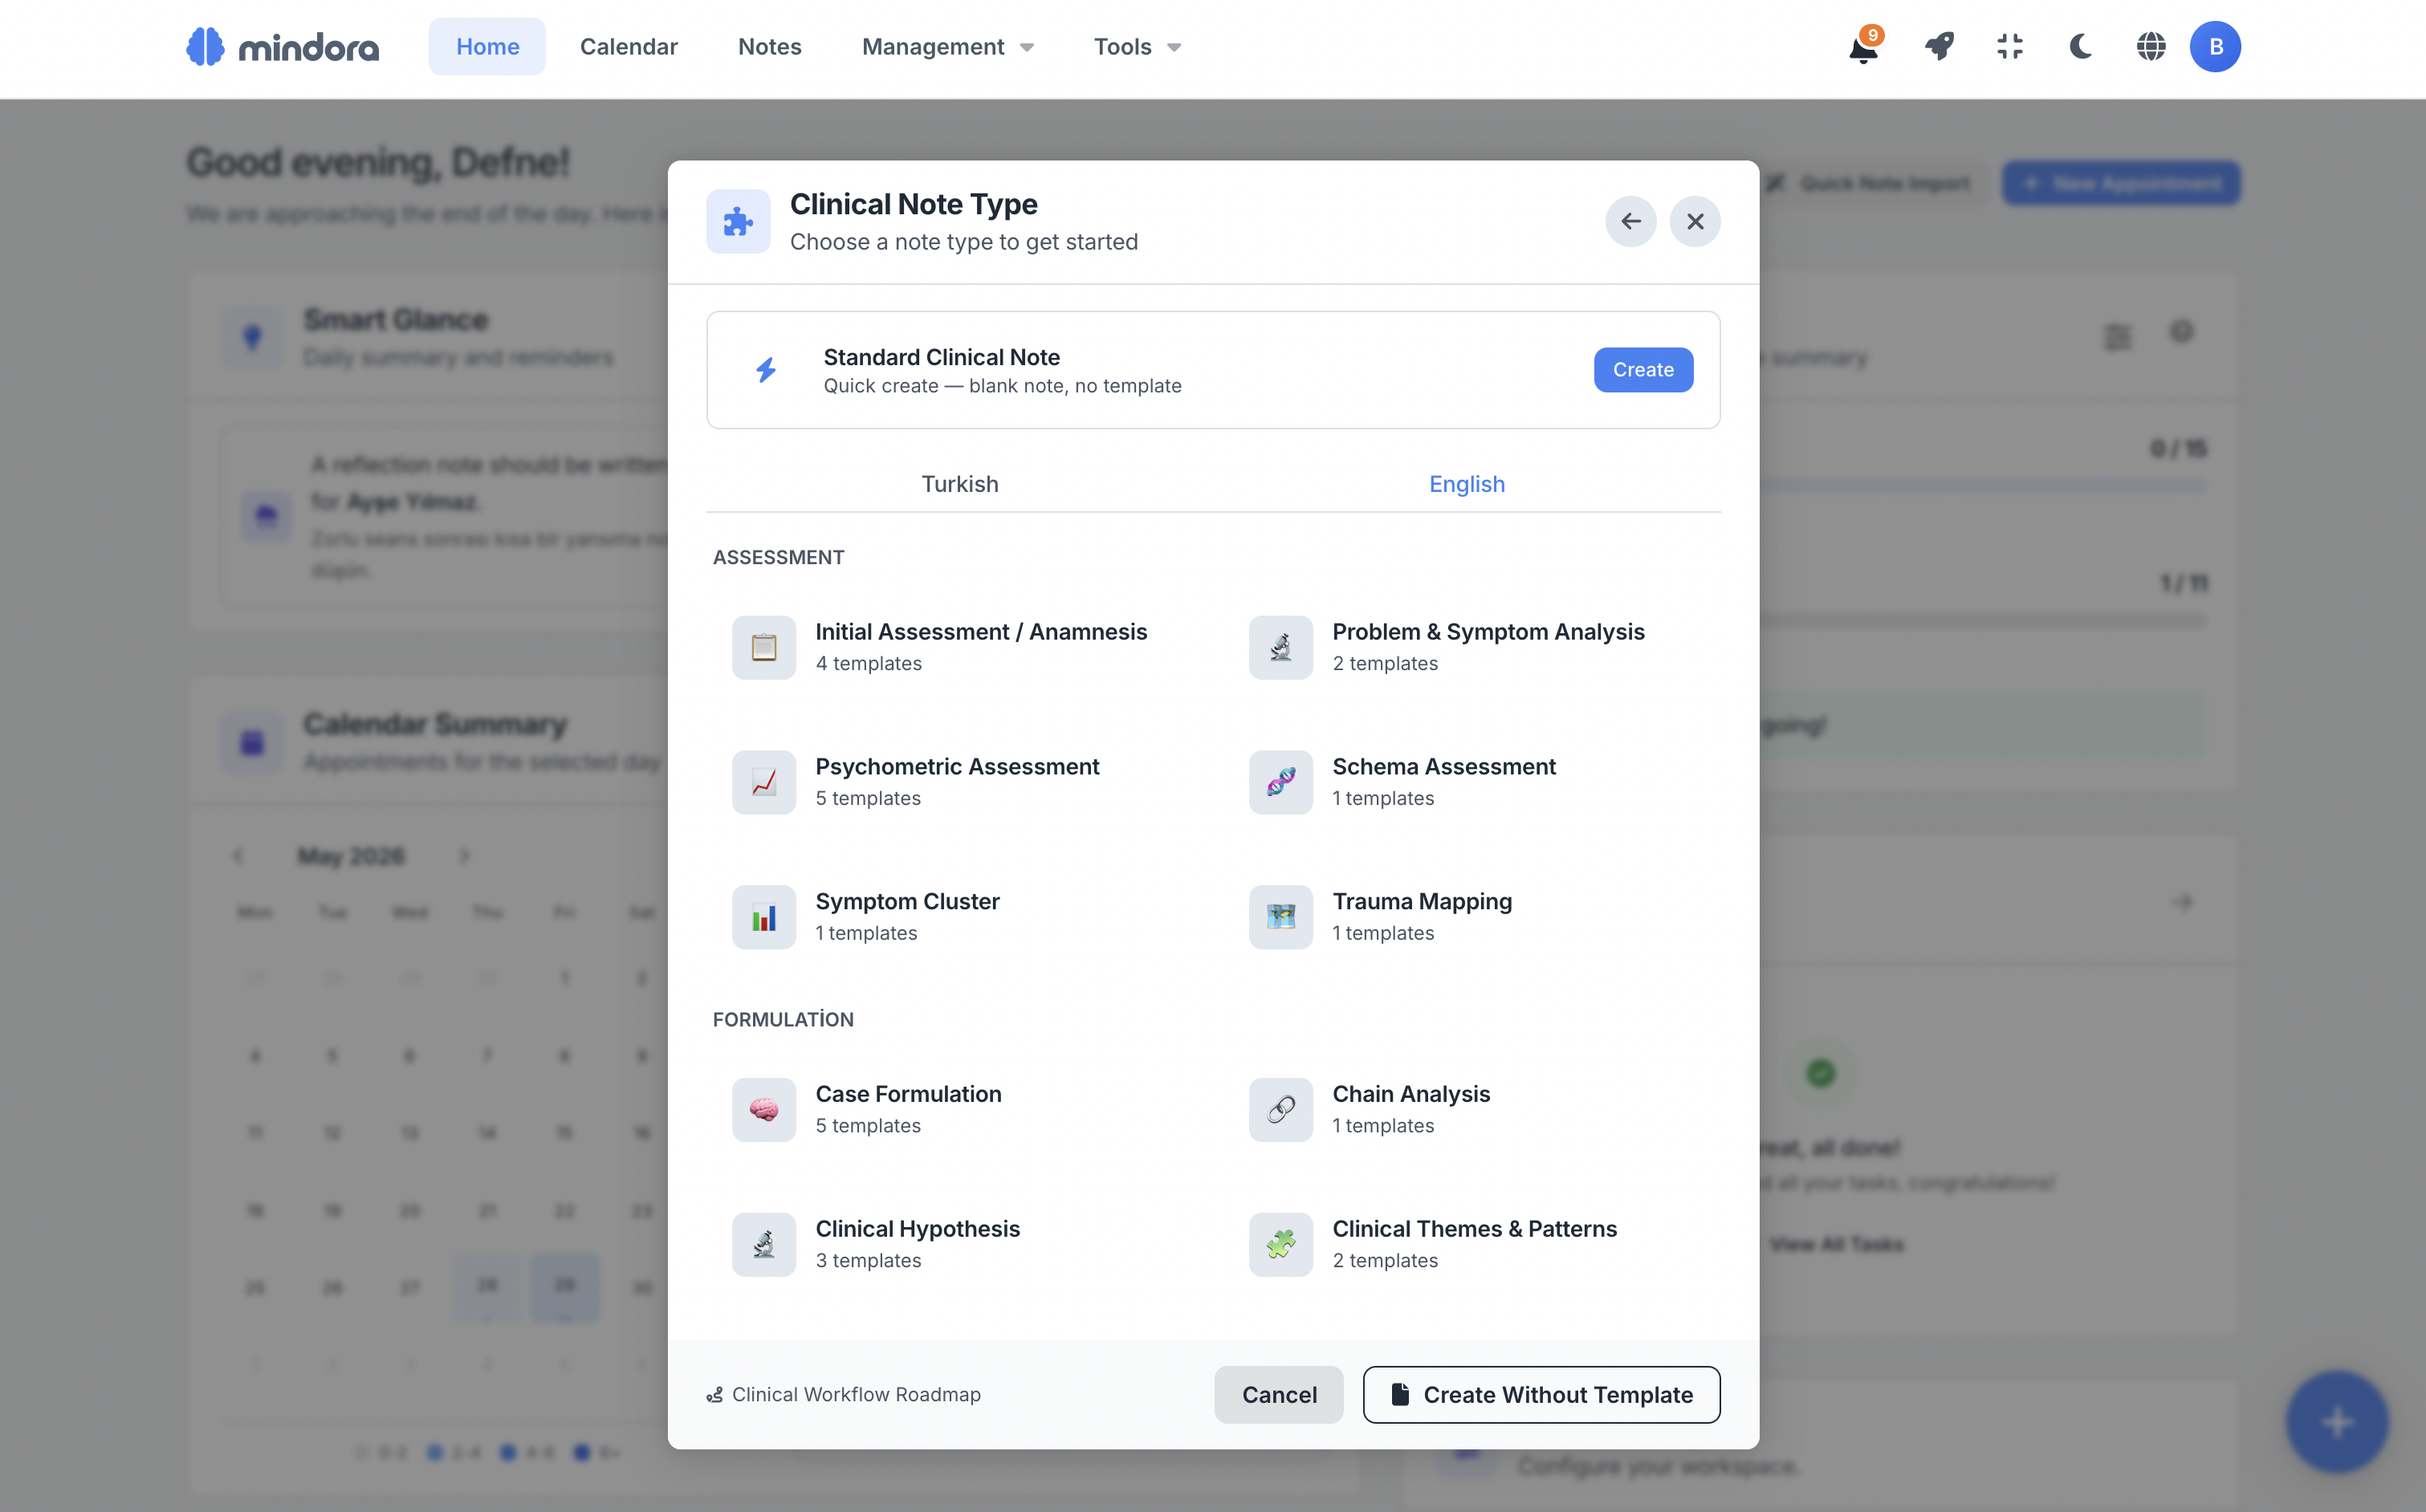Click the Trauma Mapping map icon

(x=1280, y=917)
